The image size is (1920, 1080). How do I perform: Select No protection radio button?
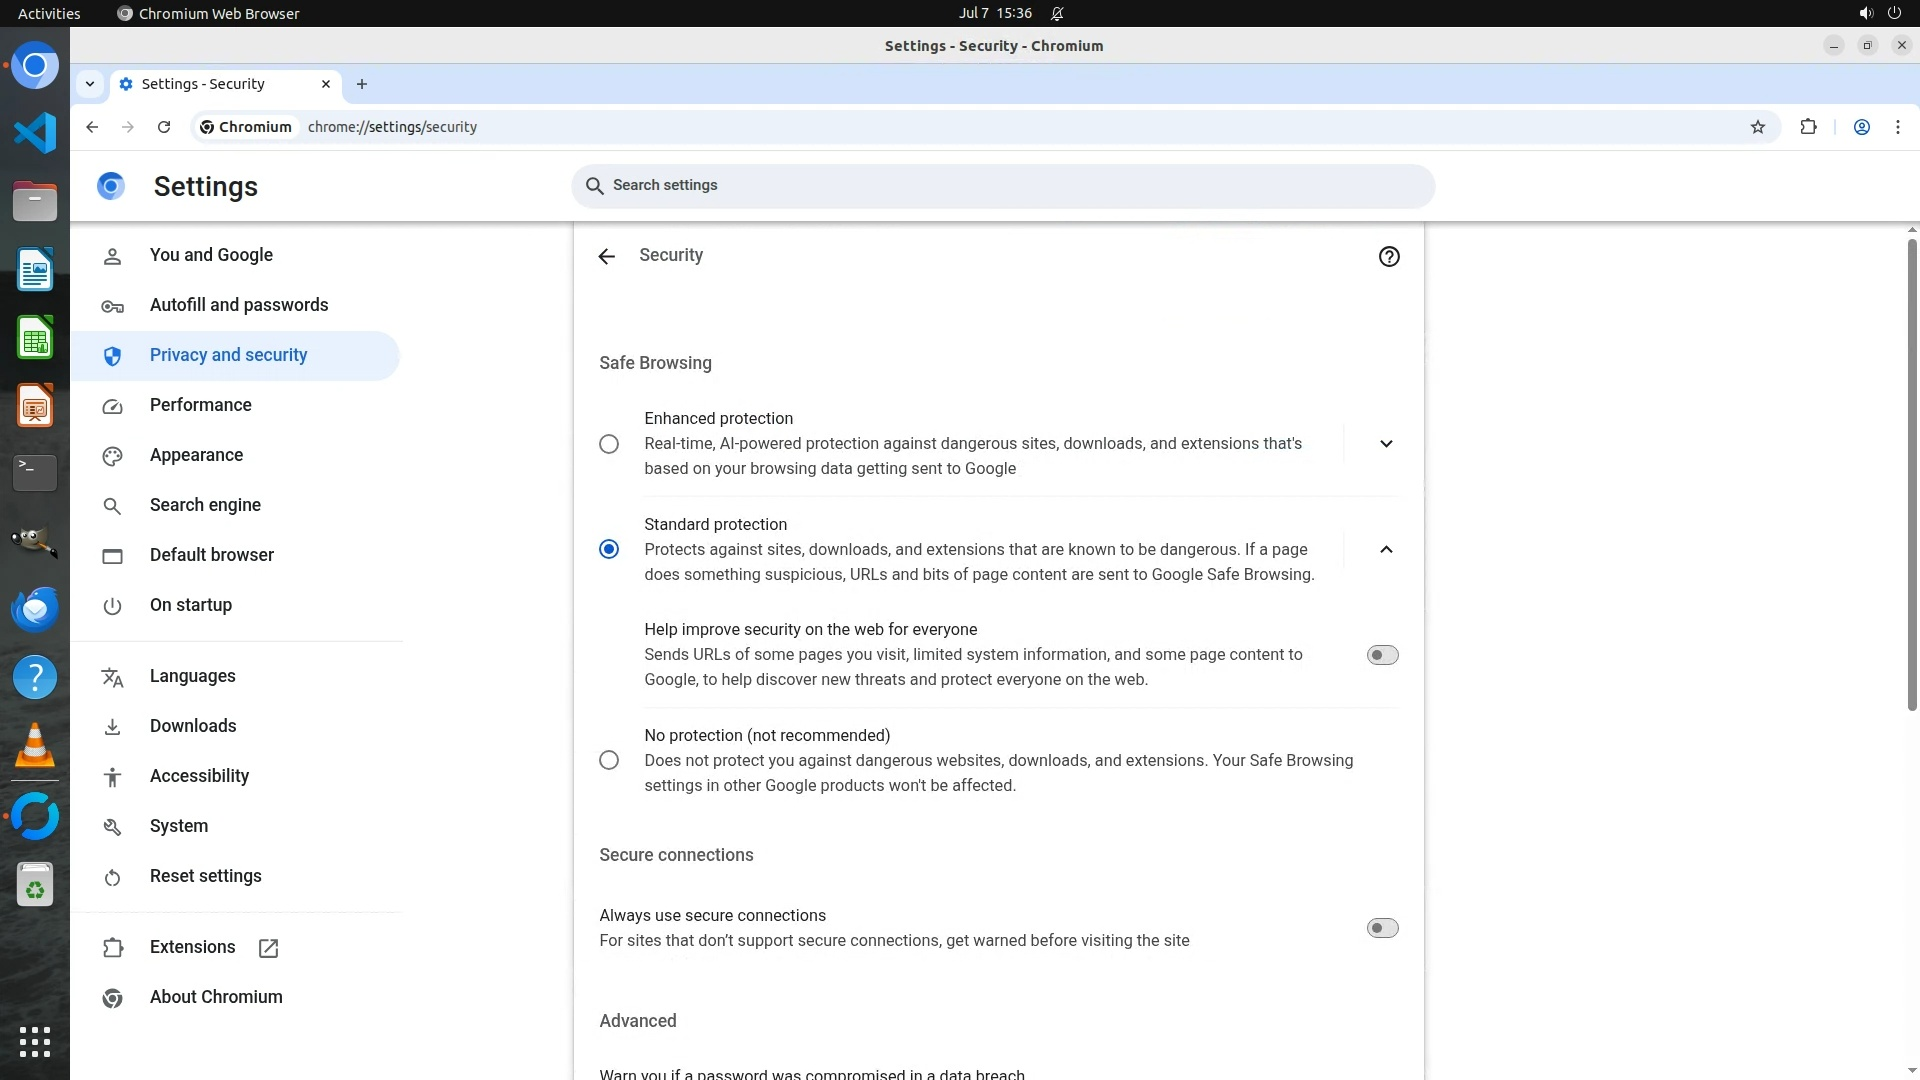point(608,760)
